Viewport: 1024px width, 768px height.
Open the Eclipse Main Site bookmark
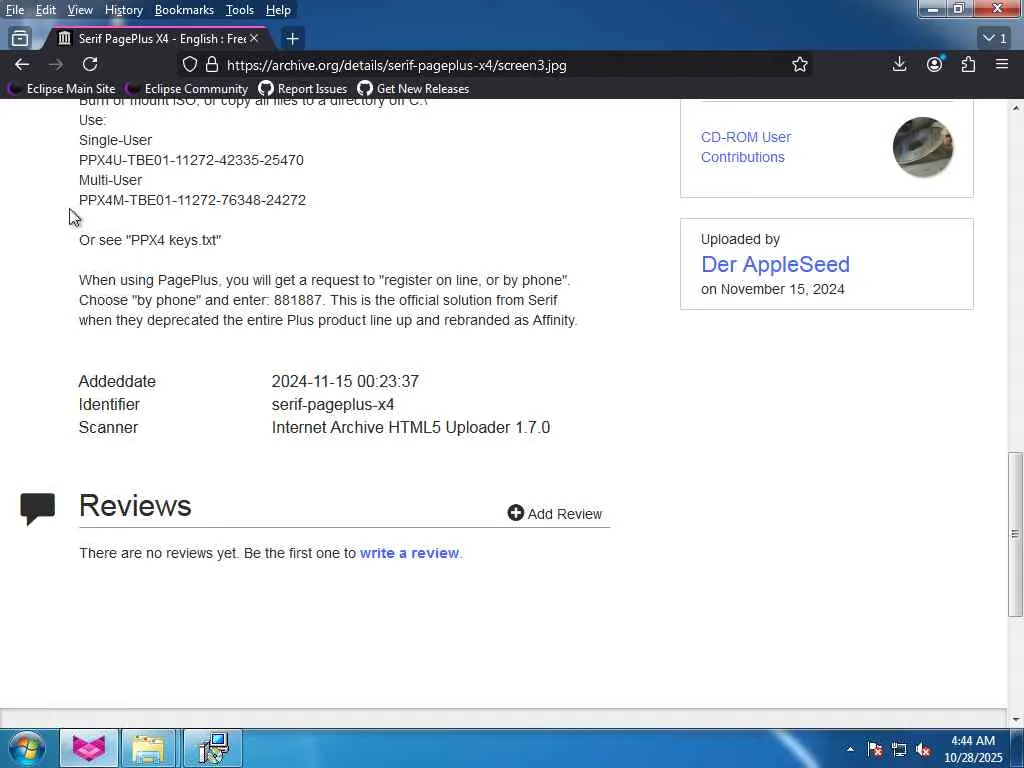click(61, 88)
